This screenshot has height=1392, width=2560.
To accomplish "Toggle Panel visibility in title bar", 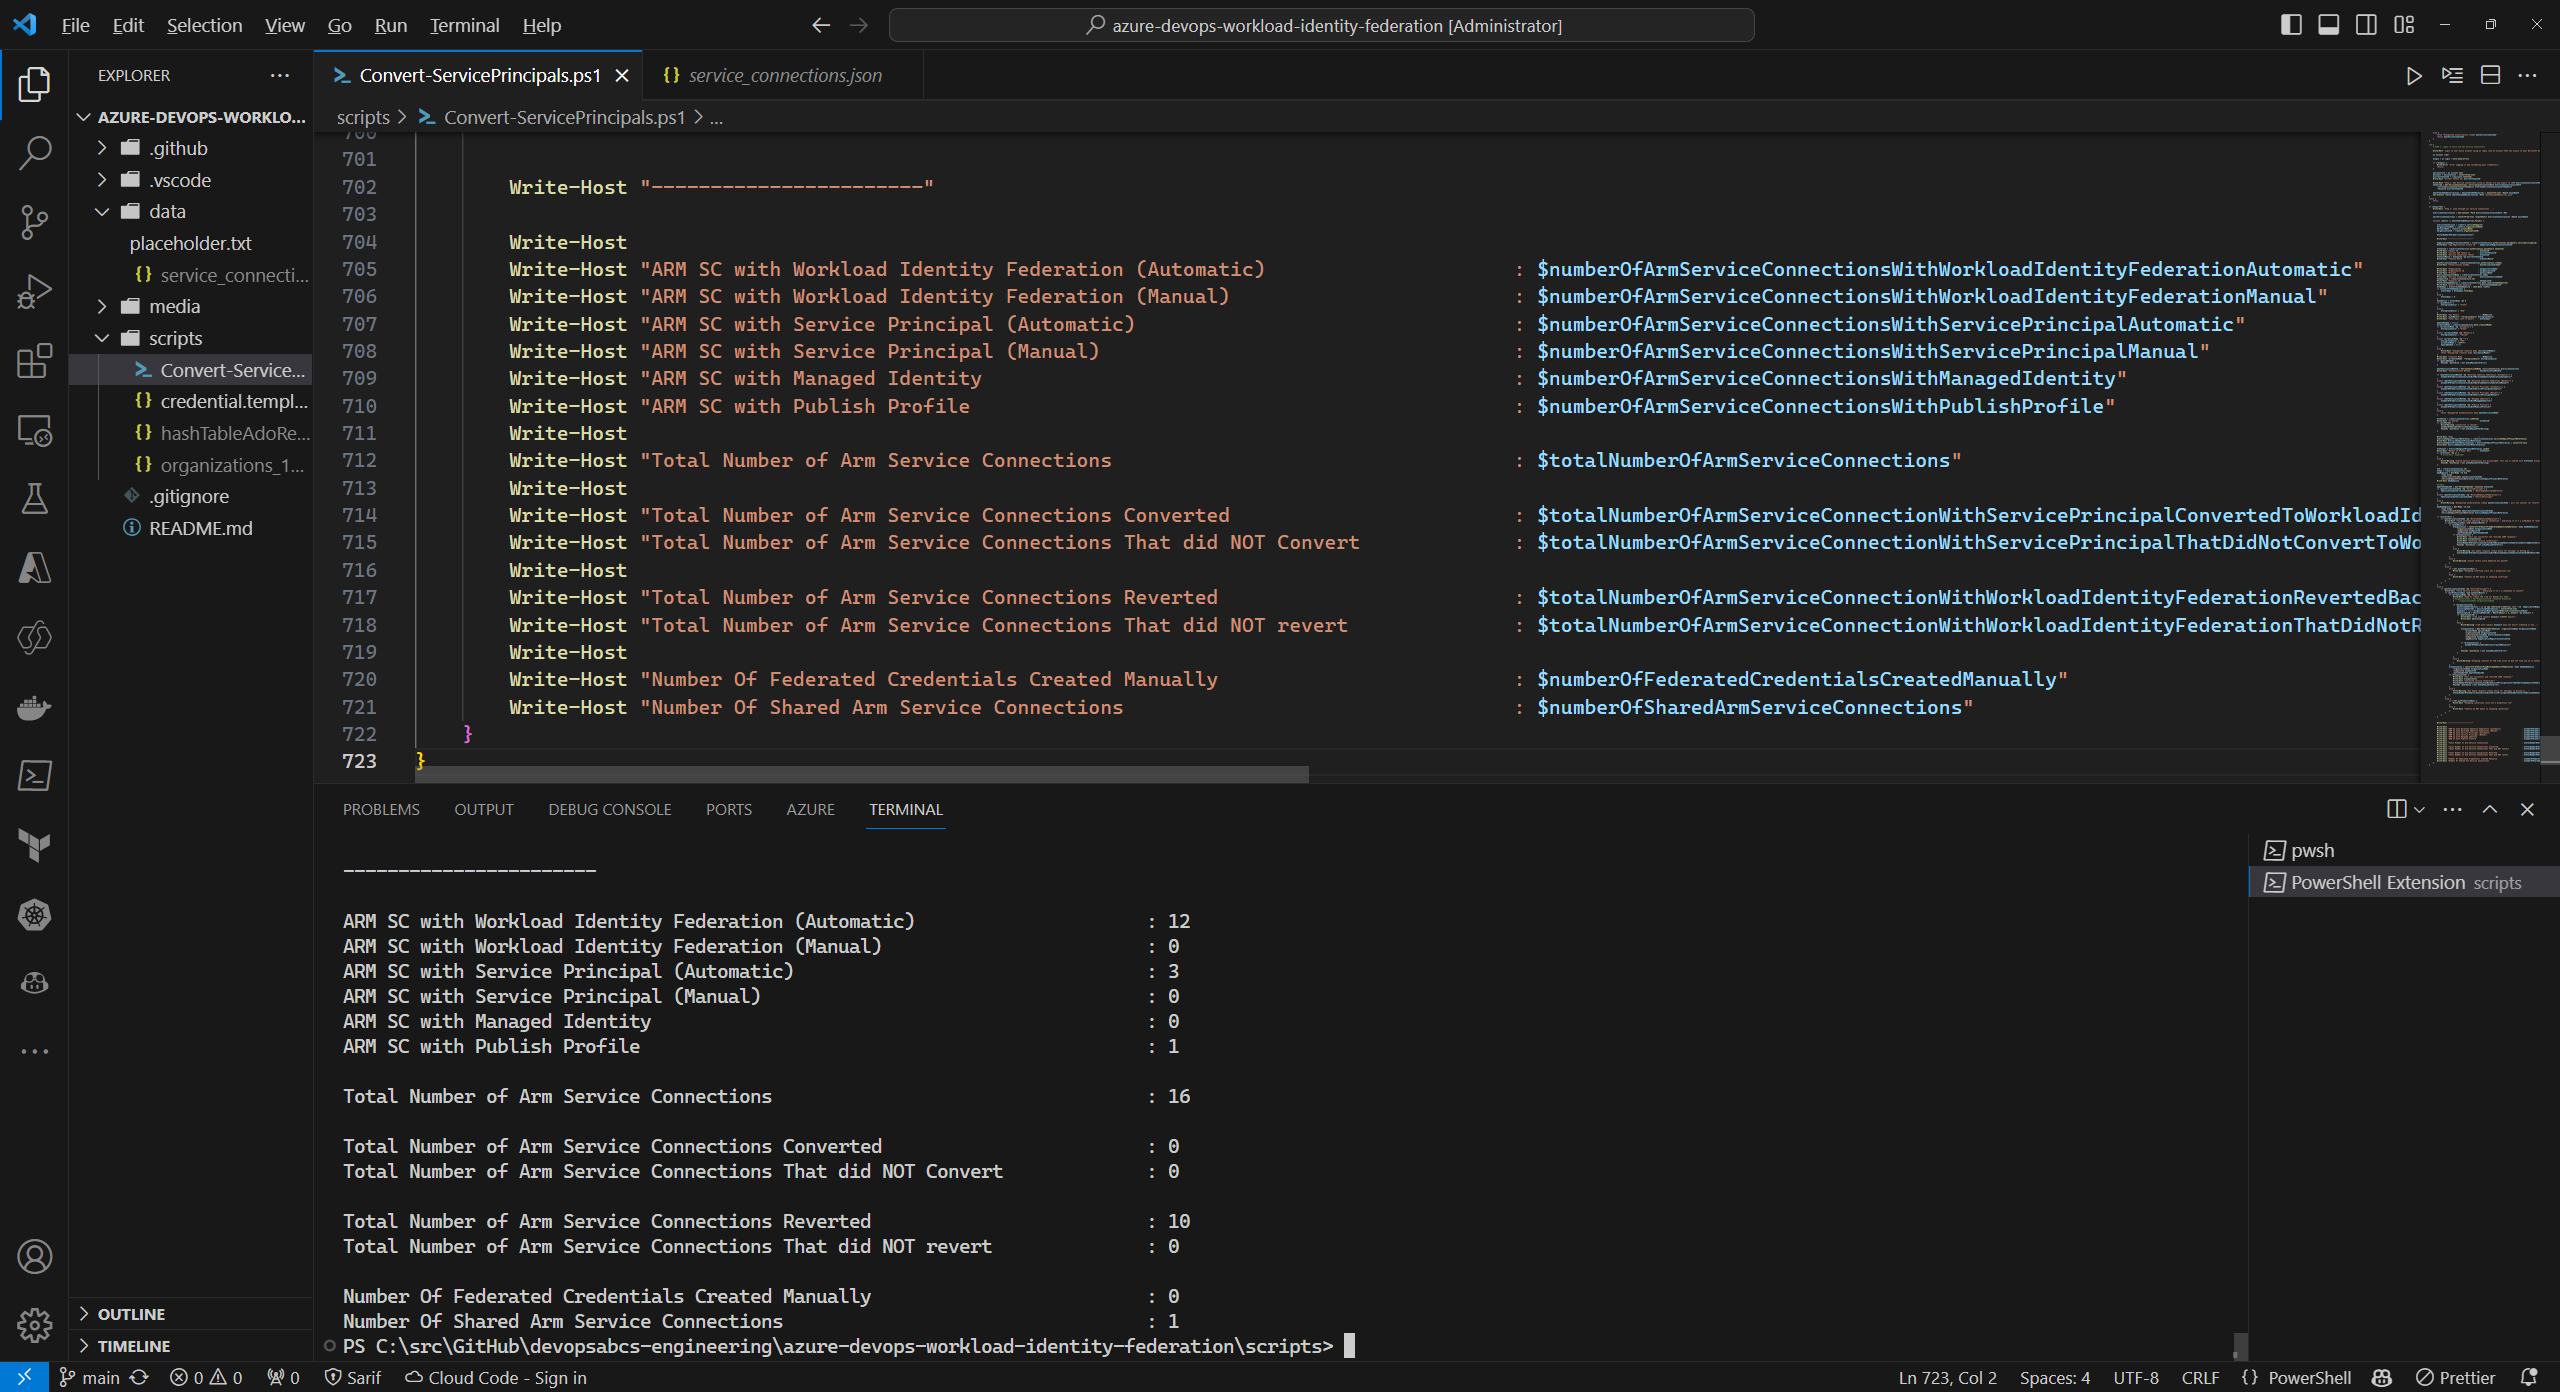I will coord(2328,25).
